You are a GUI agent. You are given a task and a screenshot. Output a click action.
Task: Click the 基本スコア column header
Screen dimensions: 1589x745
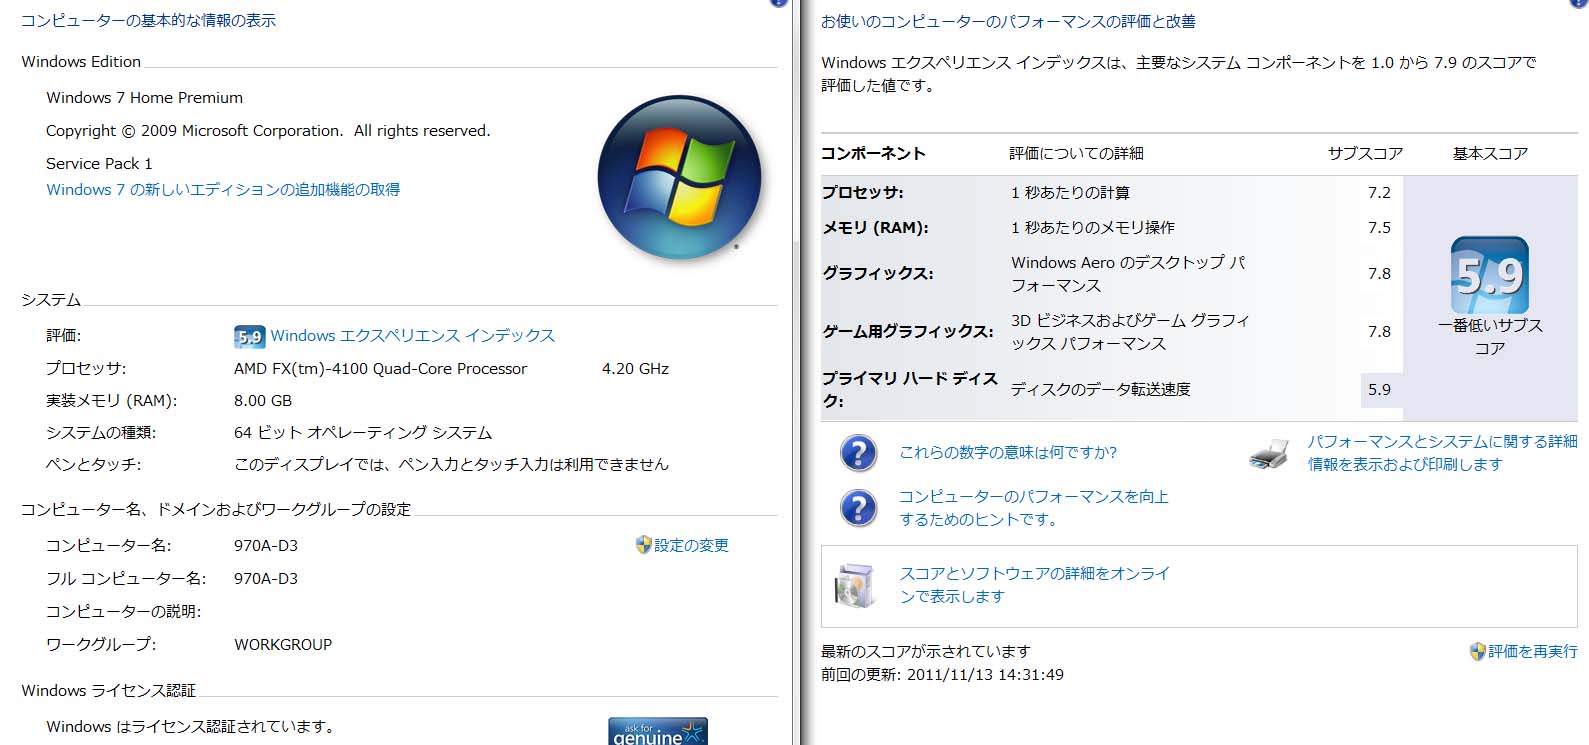(1490, 154)
